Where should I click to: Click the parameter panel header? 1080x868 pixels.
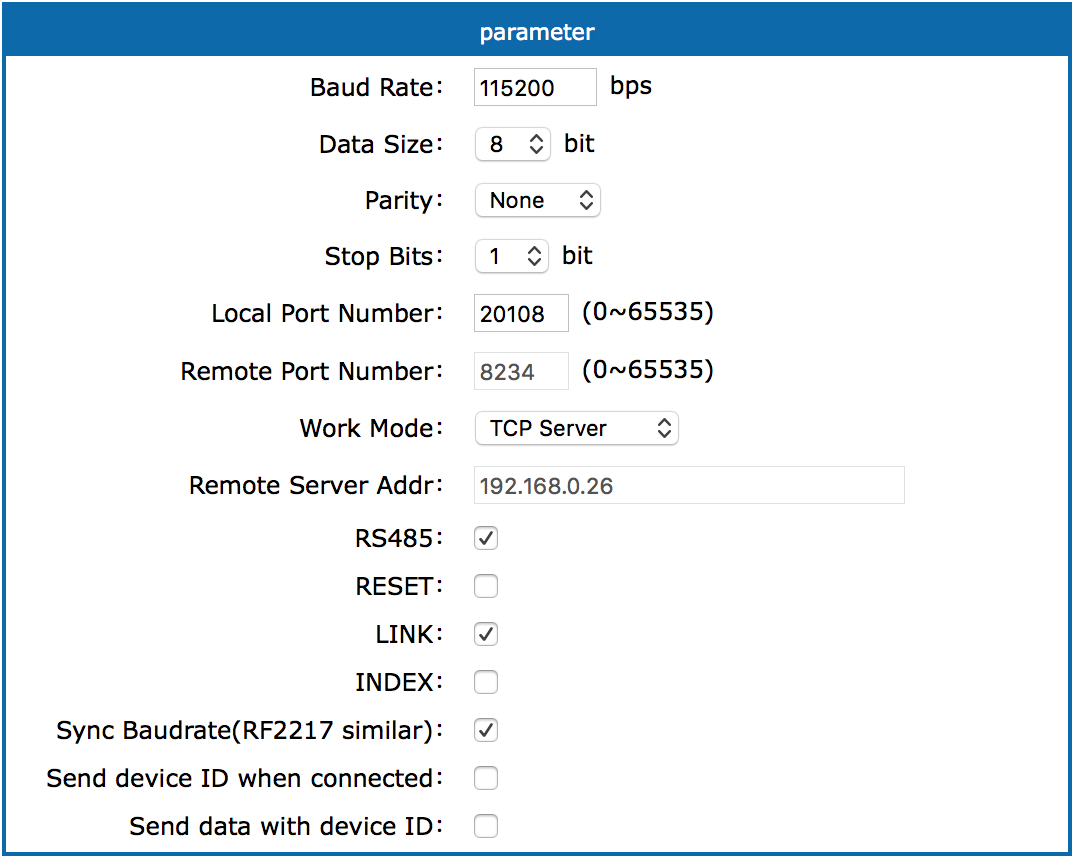(537, 32)
